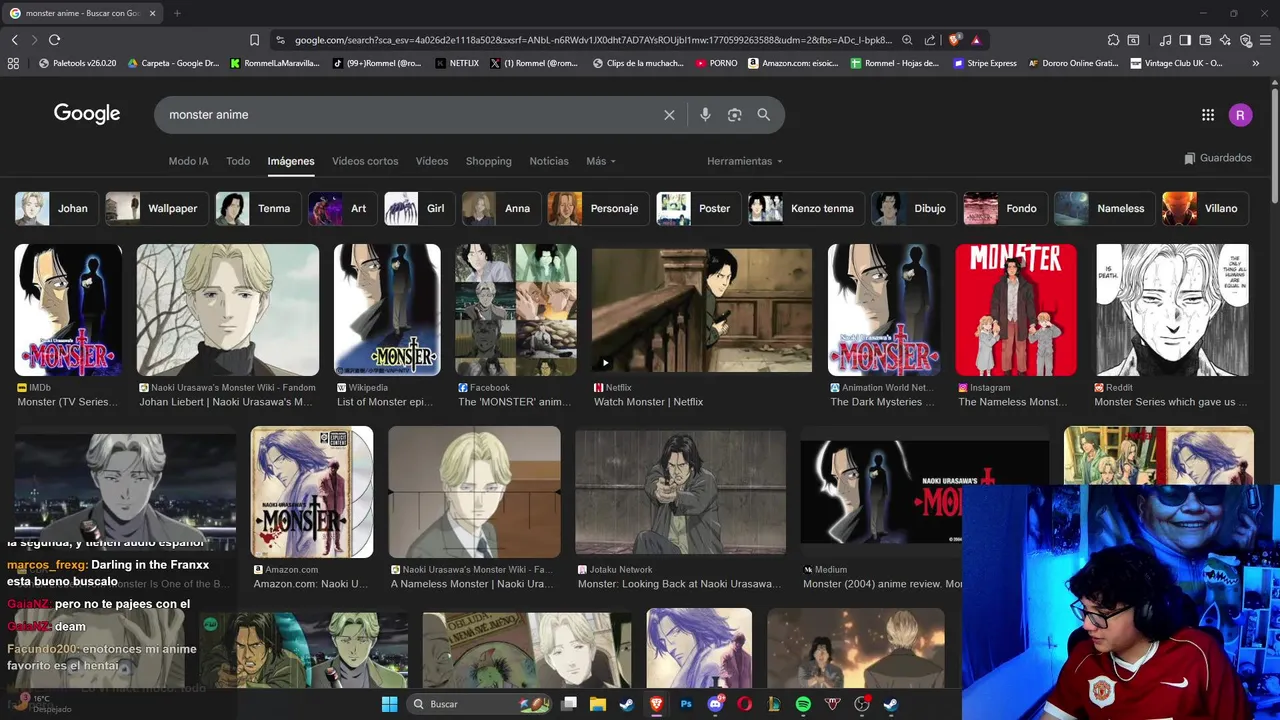The height and width of the screenshot is (720, 1280).
Task: Switch to Noticias results tab
Action: click(549, 161)
